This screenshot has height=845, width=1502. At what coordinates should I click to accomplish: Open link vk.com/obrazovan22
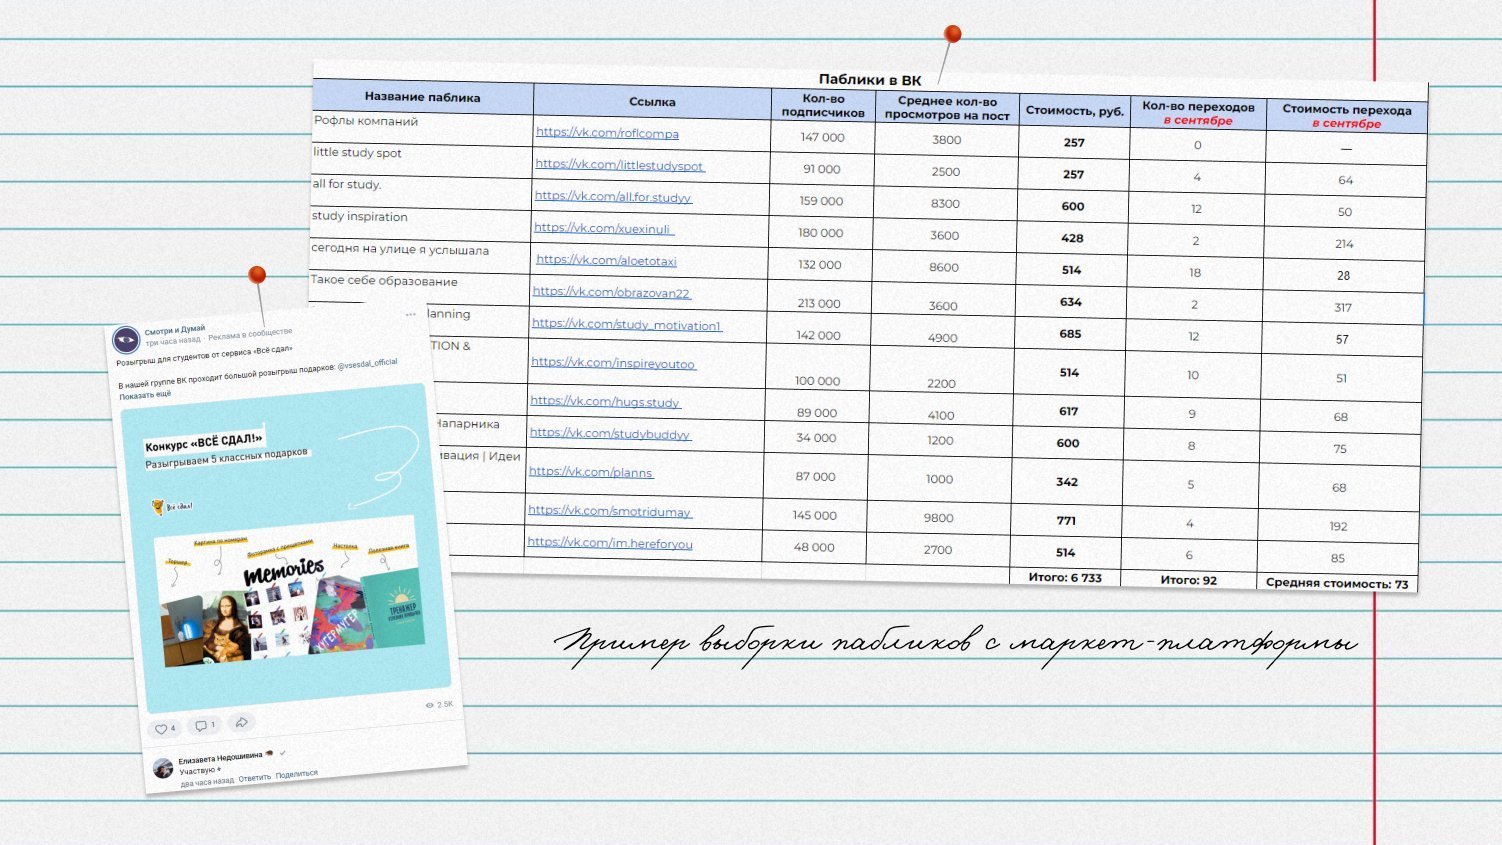point(612,292)
